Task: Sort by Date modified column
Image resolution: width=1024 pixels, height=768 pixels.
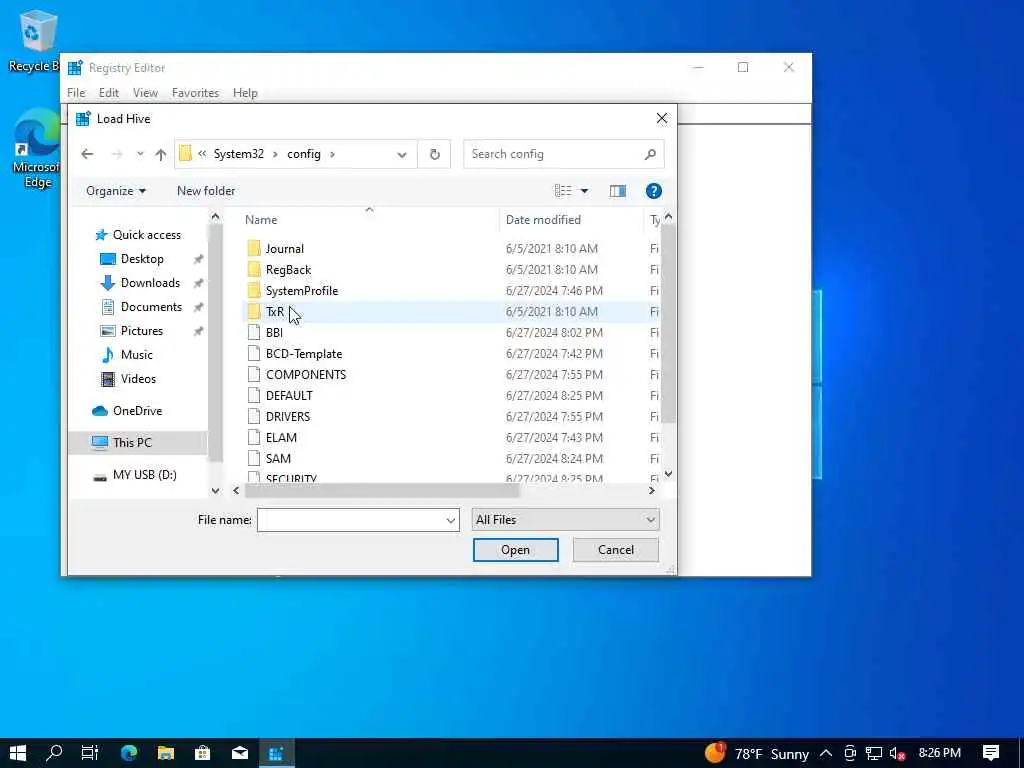Action: 543,220
